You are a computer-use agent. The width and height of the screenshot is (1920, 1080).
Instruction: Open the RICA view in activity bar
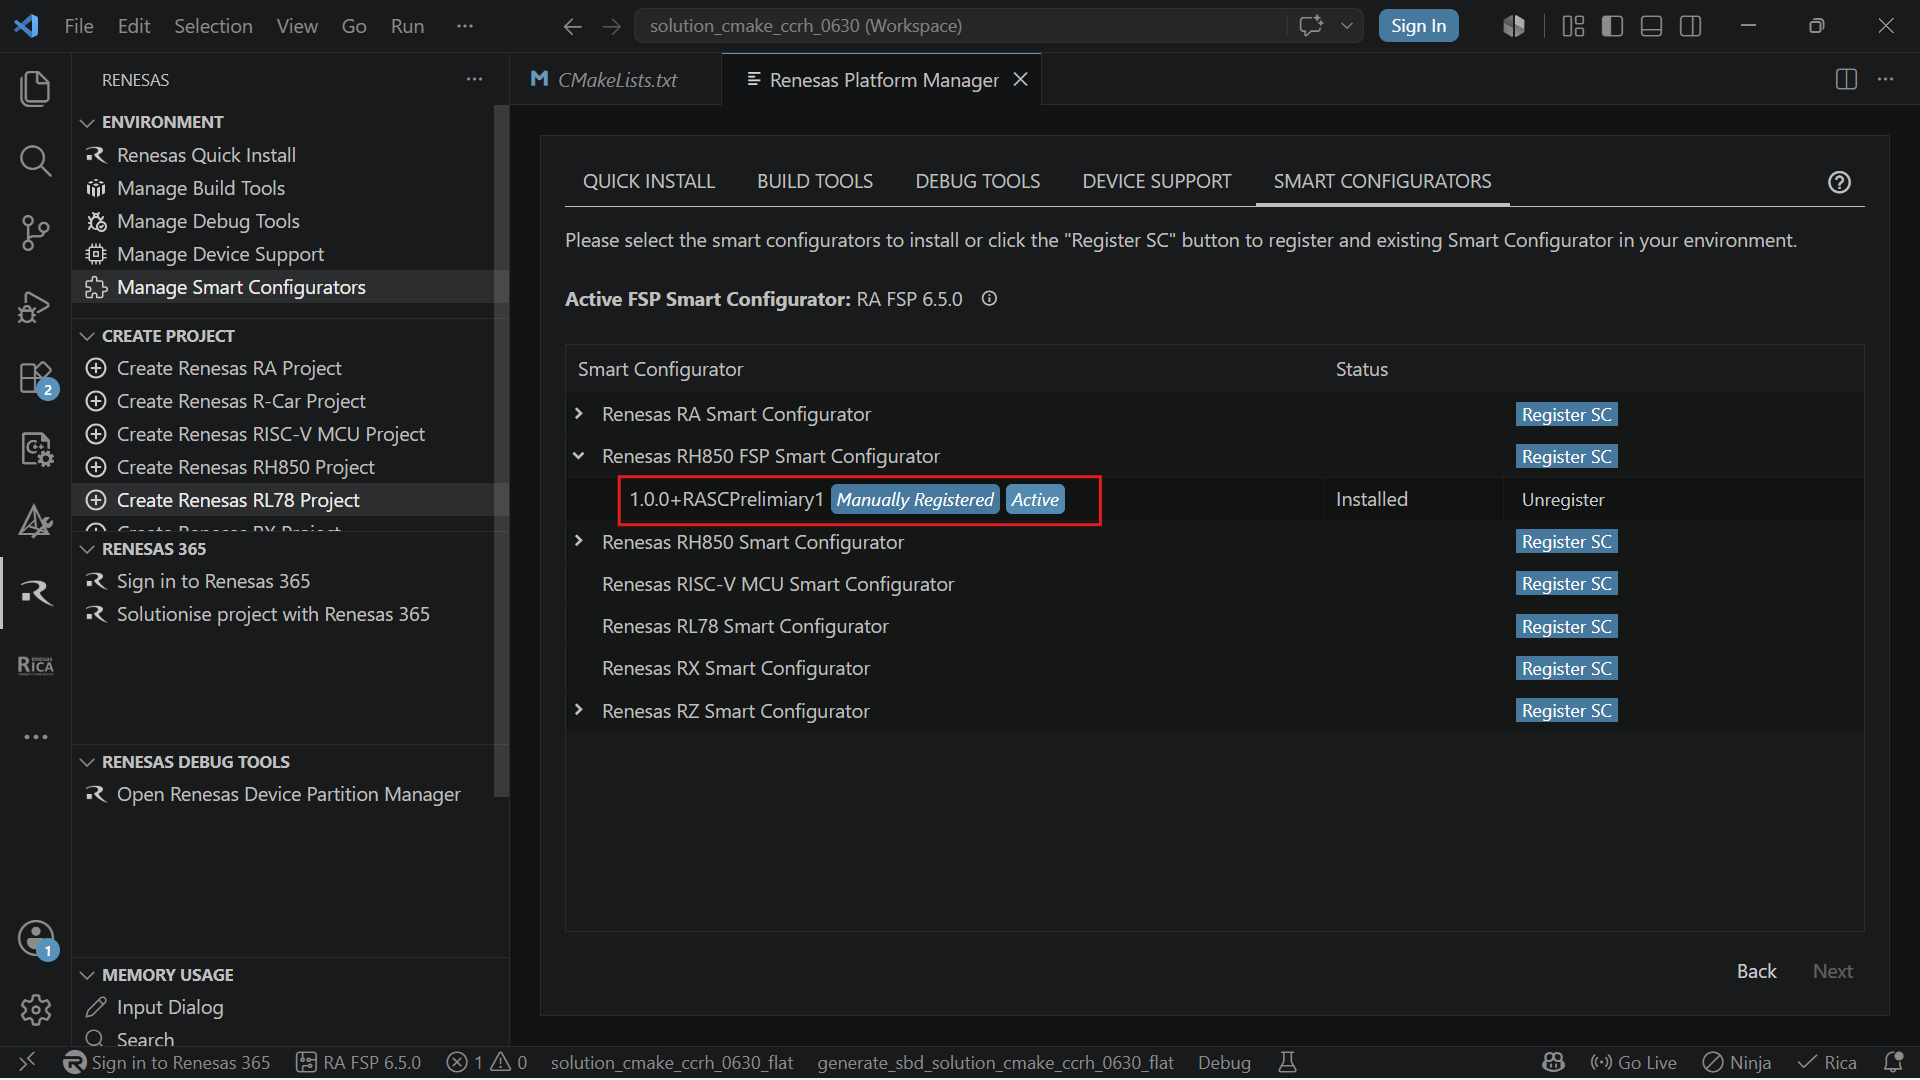35,665
